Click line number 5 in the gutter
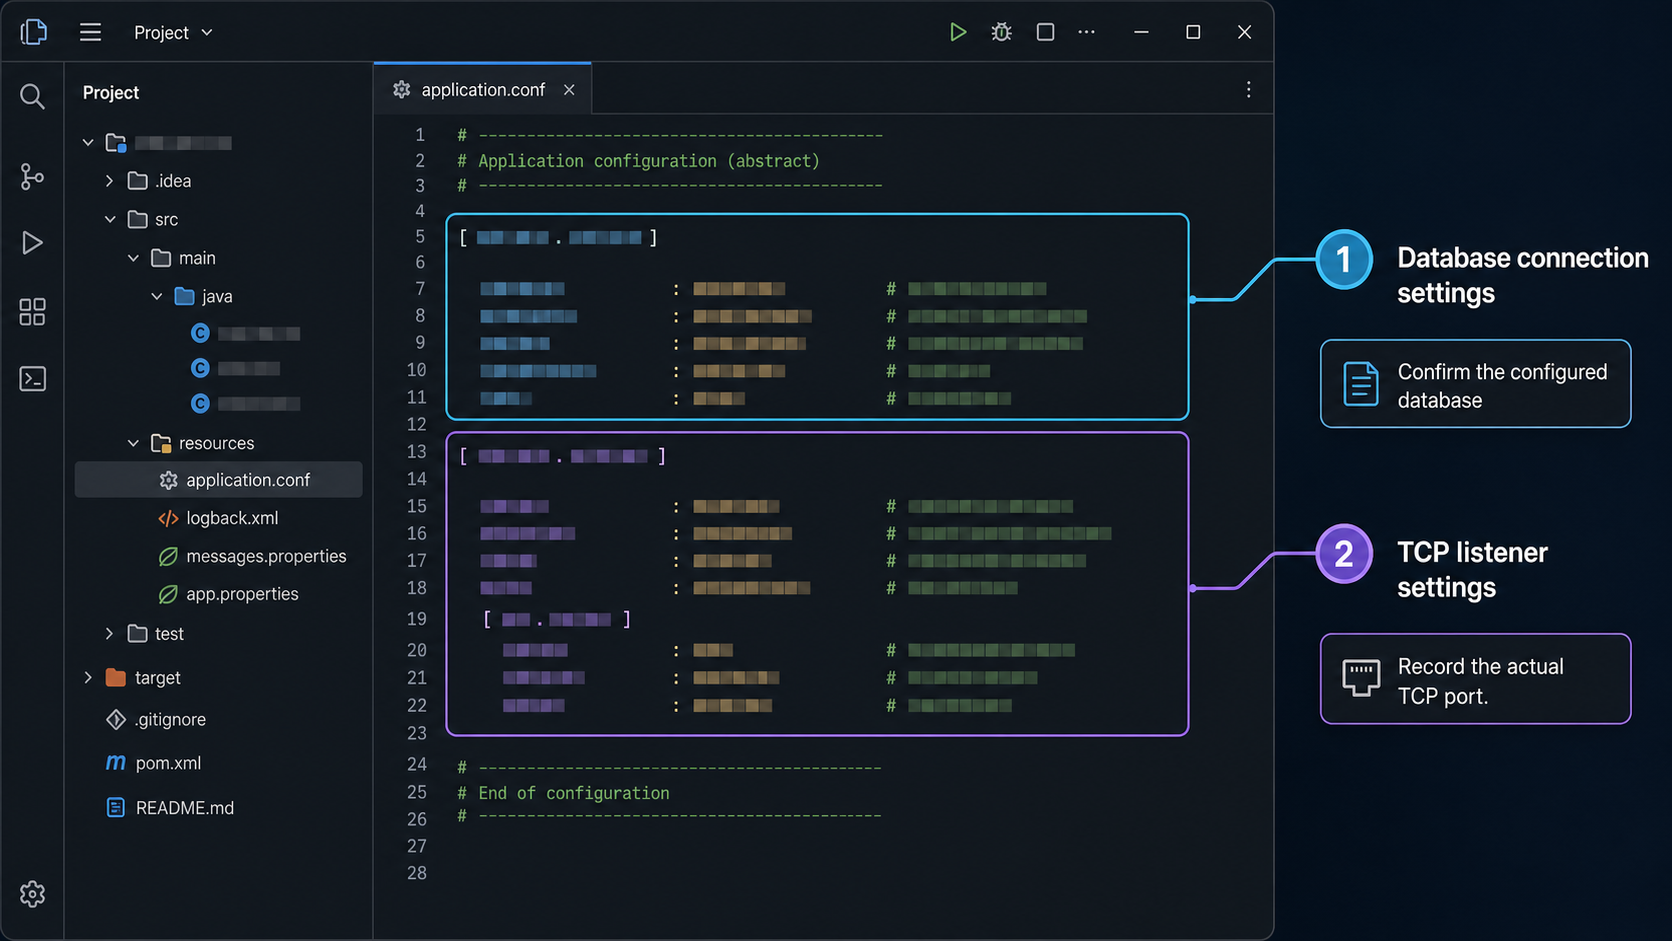Image resolution: width=1672 pixels, height=941 pixels. coord(420,237)
